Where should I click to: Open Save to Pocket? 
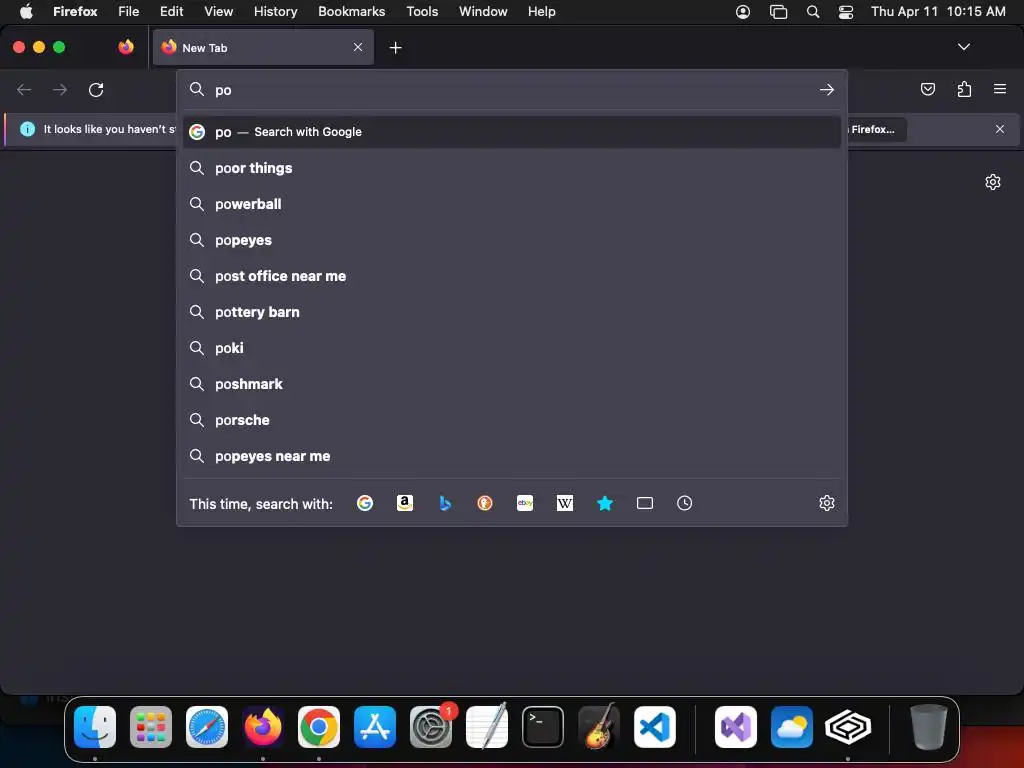(x=927, y=89)
